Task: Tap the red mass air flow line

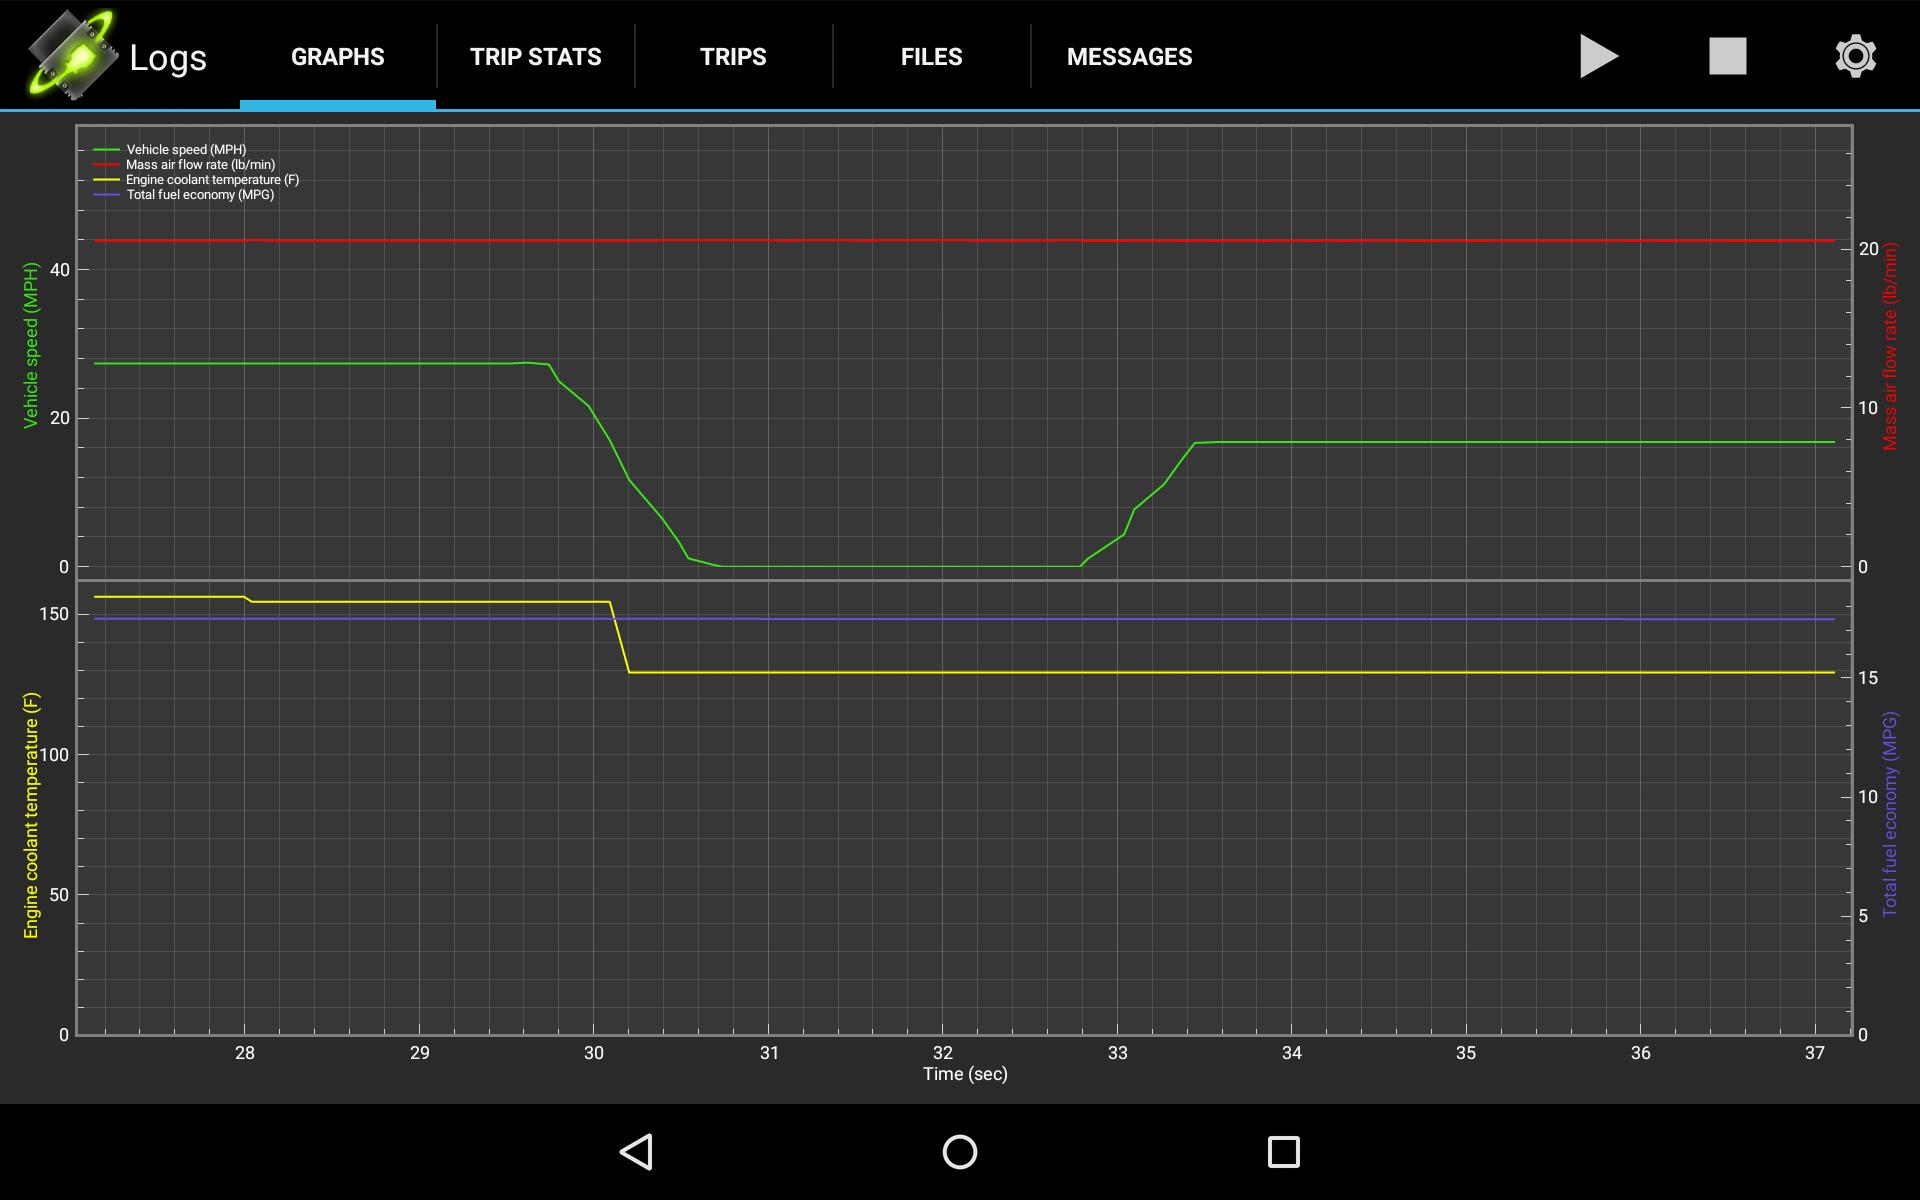Action: click(x=965, y=240)
